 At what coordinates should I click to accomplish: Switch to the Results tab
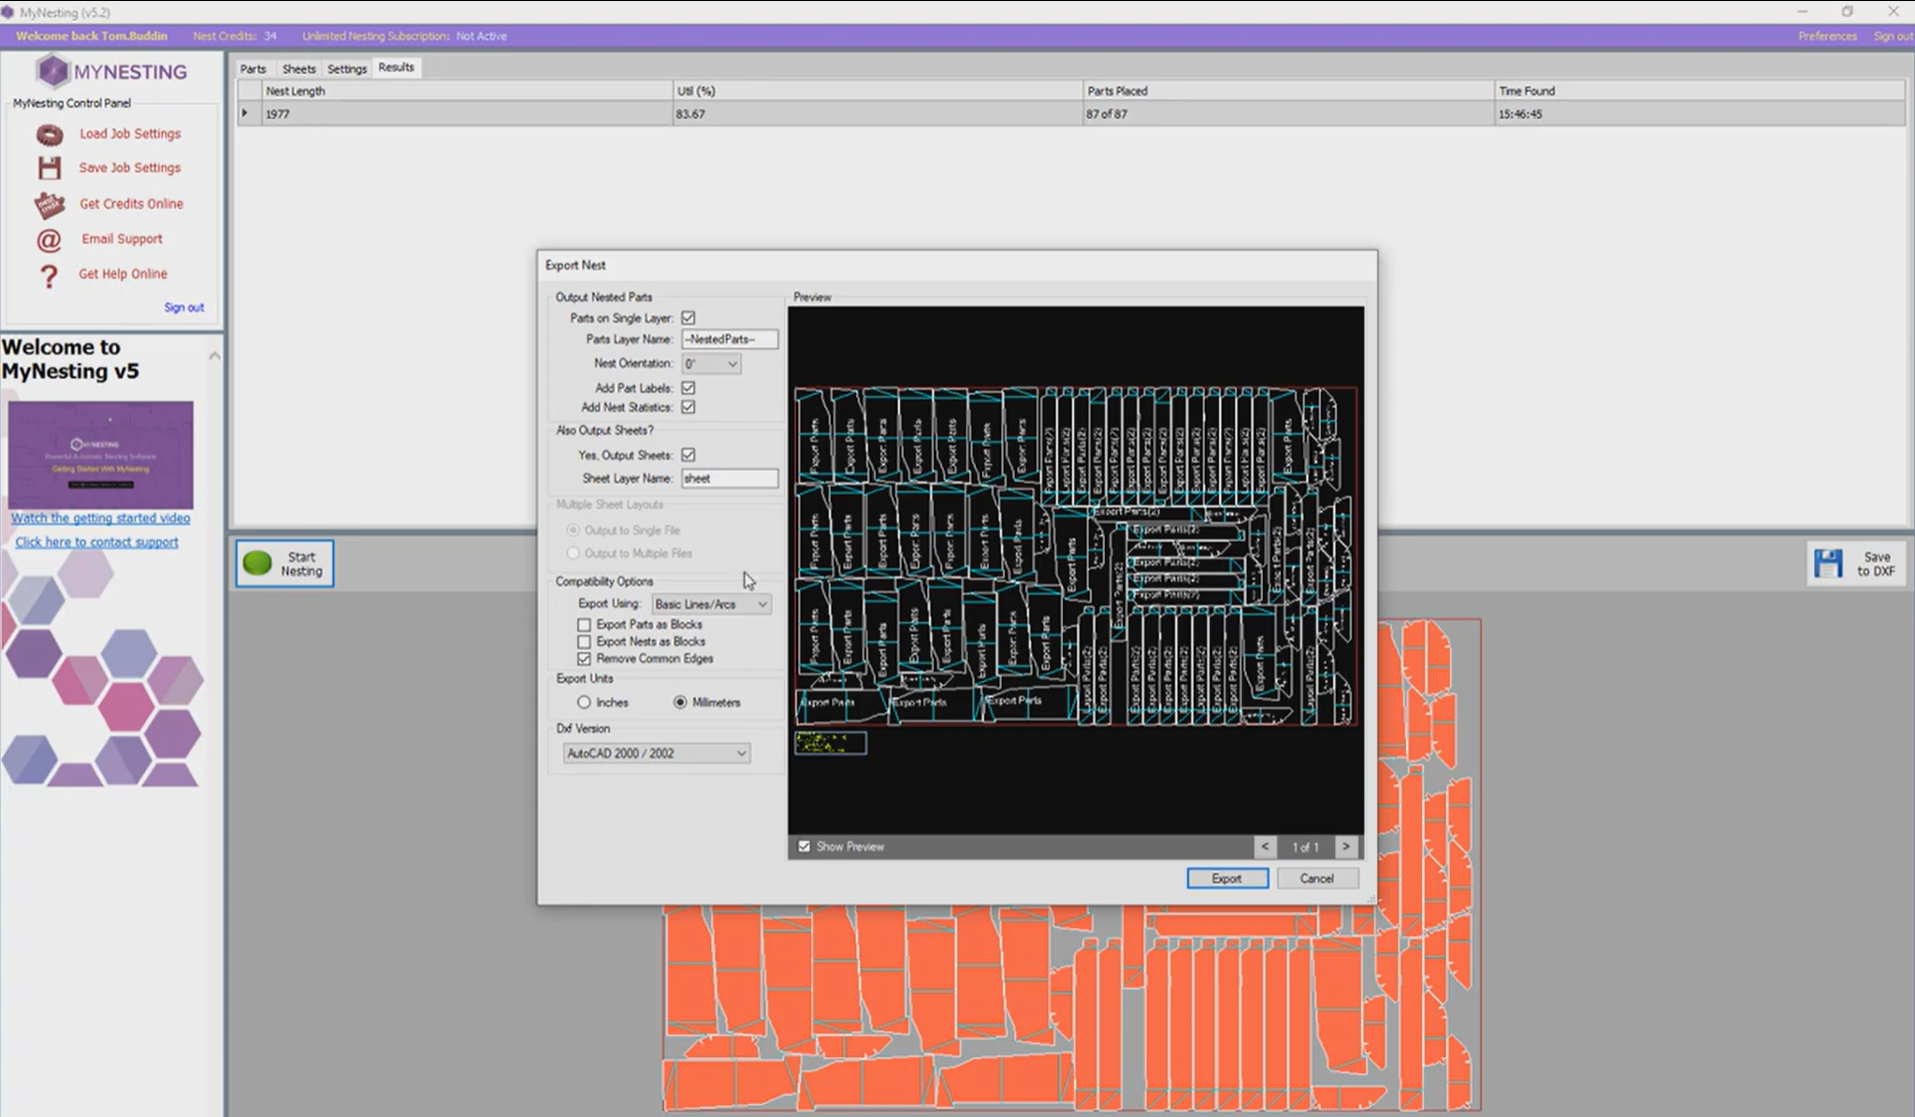(396, 68)
